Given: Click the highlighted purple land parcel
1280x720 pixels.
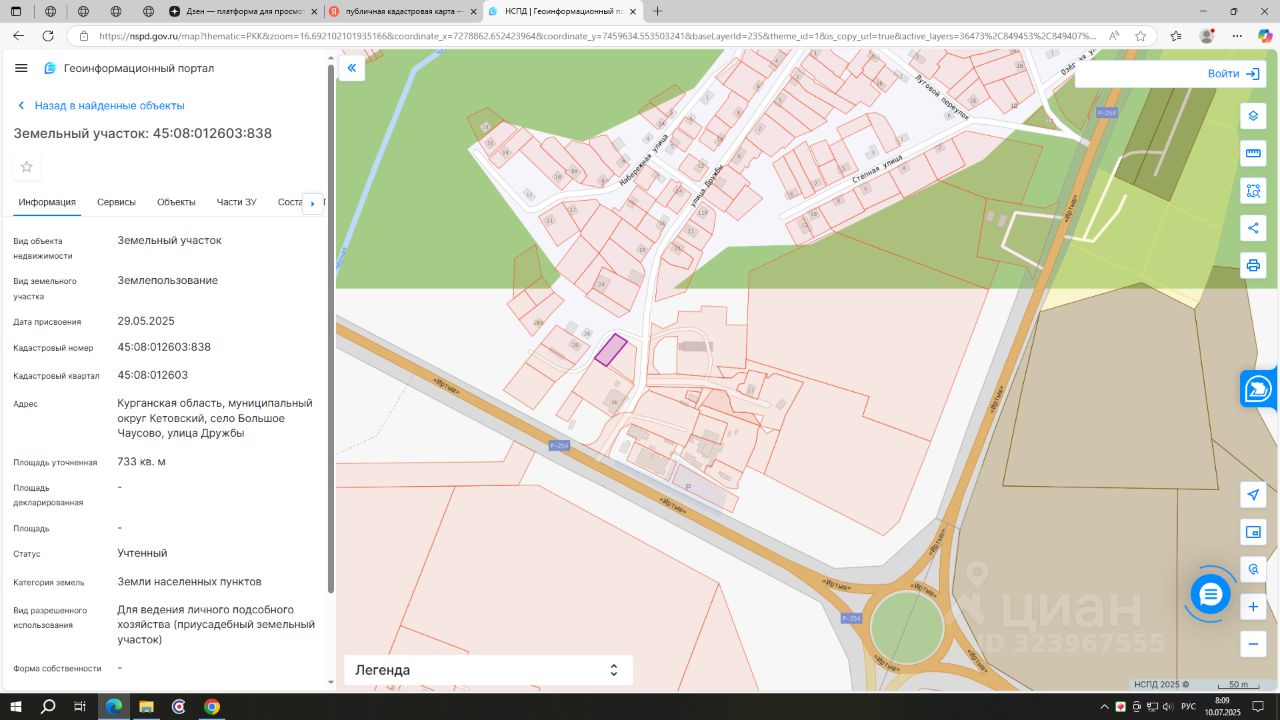Looking at the screenshot, I should click(x=610, y=350).
